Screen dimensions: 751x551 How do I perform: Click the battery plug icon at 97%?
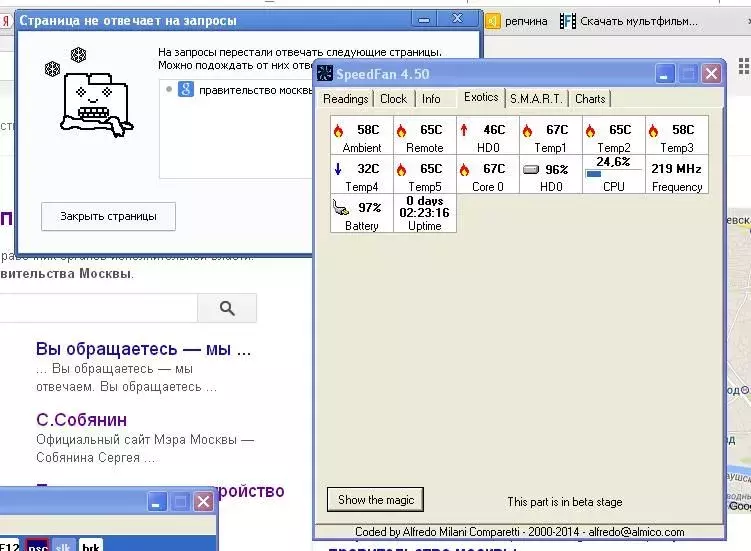pos(341,207)
